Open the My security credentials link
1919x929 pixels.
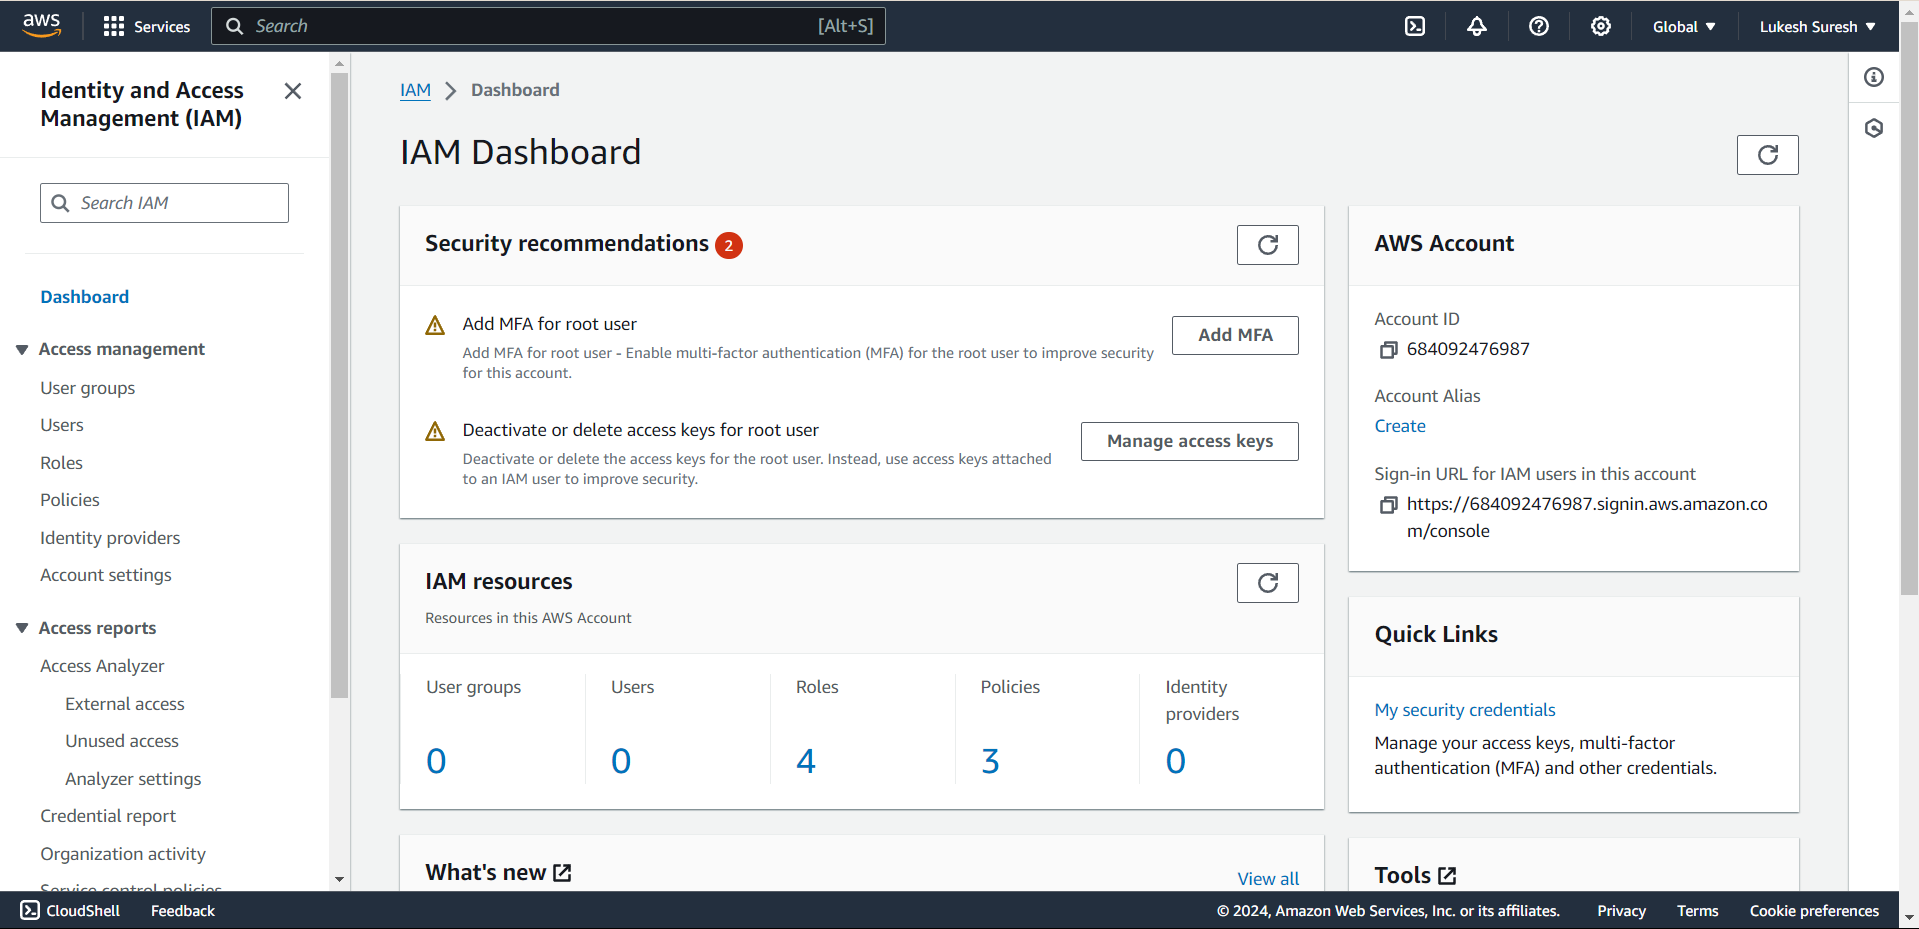pyautogui.click(x=1464, y=709)
